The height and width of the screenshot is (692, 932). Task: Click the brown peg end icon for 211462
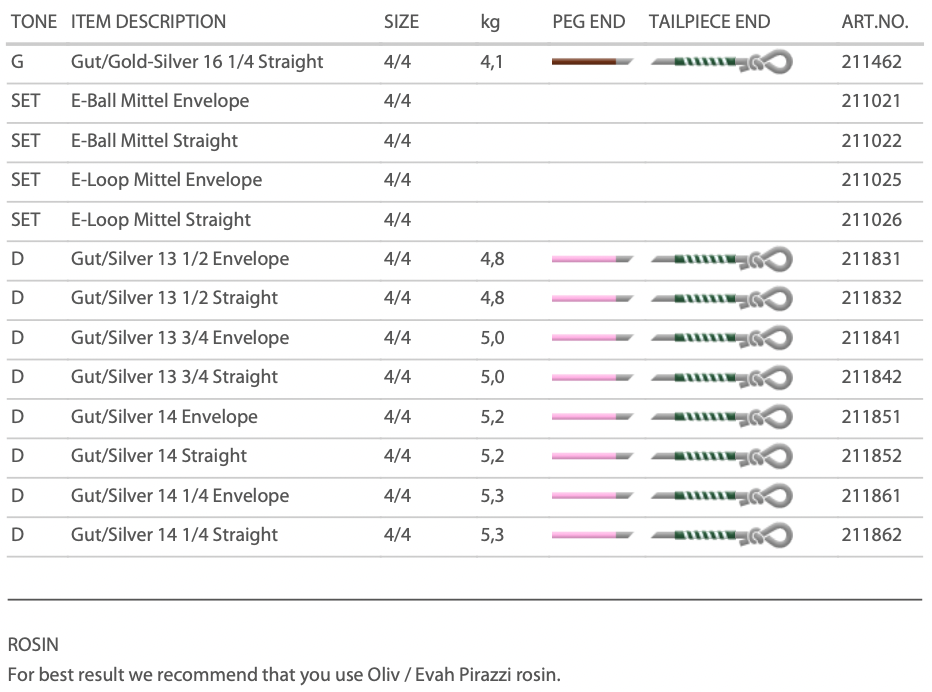591,62
